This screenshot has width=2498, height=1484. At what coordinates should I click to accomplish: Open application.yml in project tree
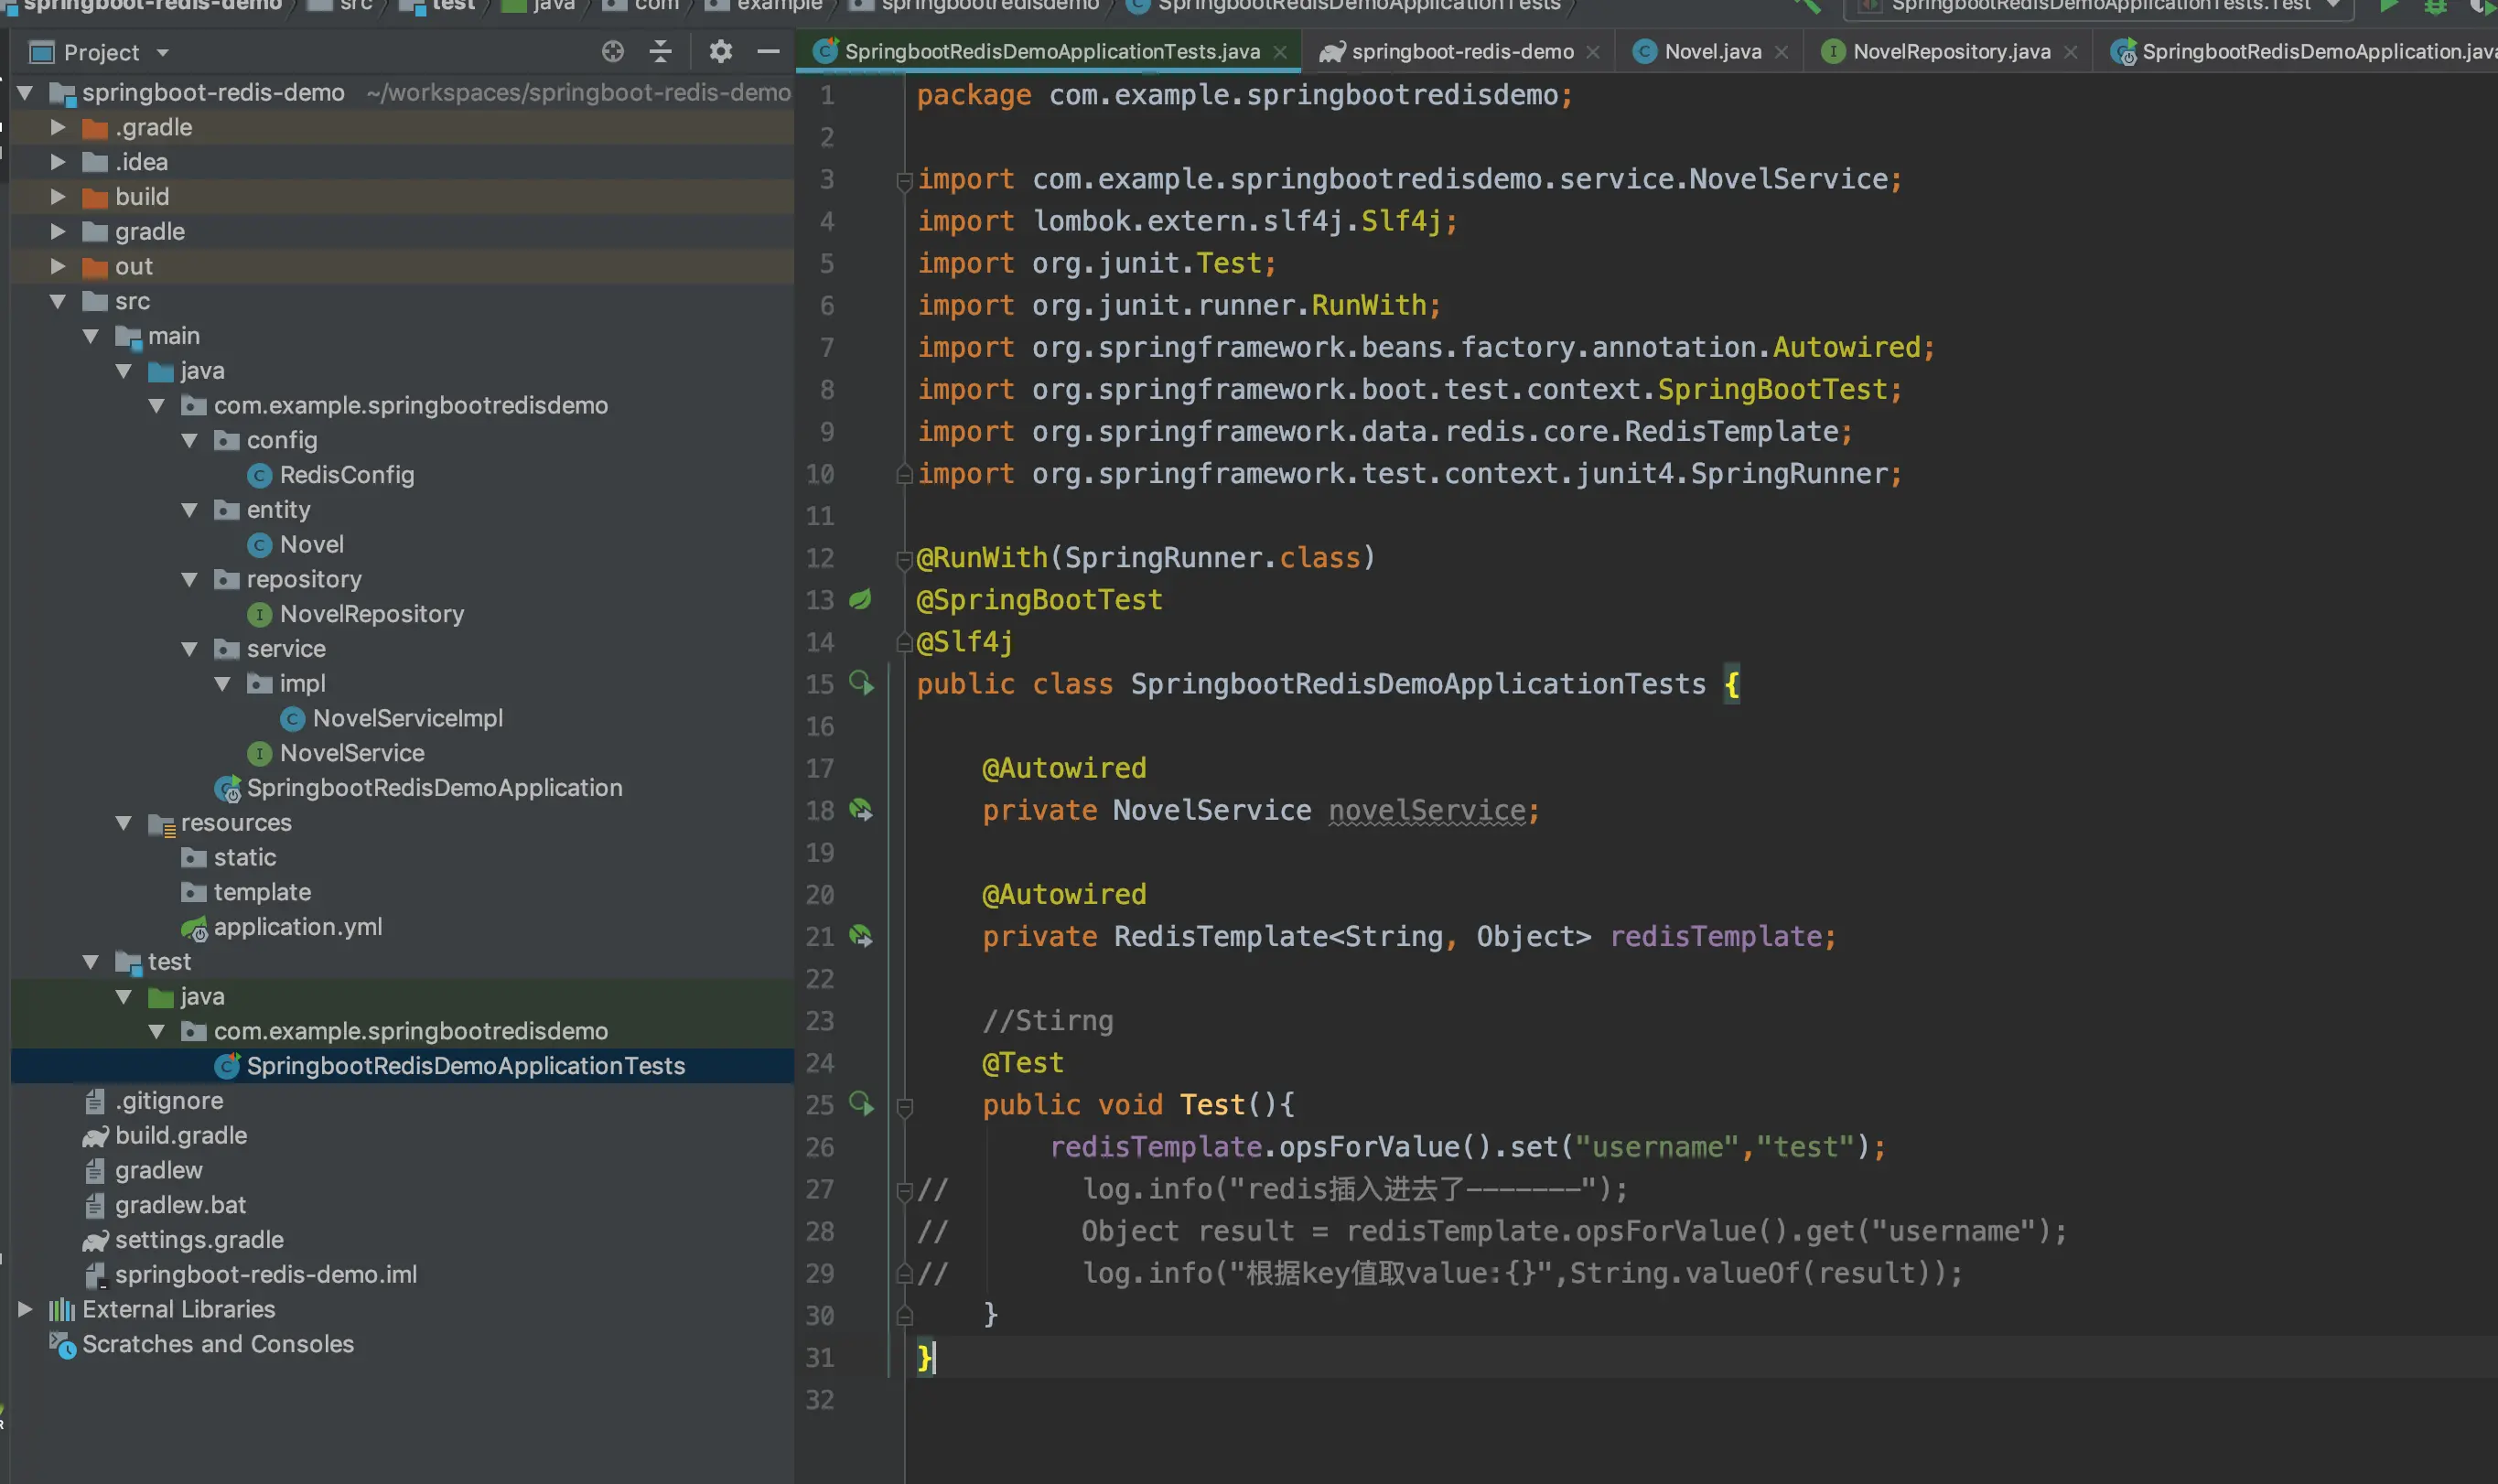click(x=297, y=926)
